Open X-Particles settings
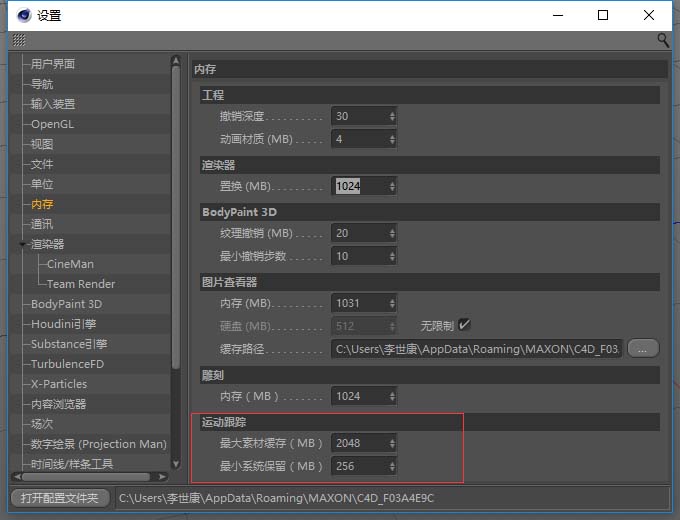 (x=59, y=384)
